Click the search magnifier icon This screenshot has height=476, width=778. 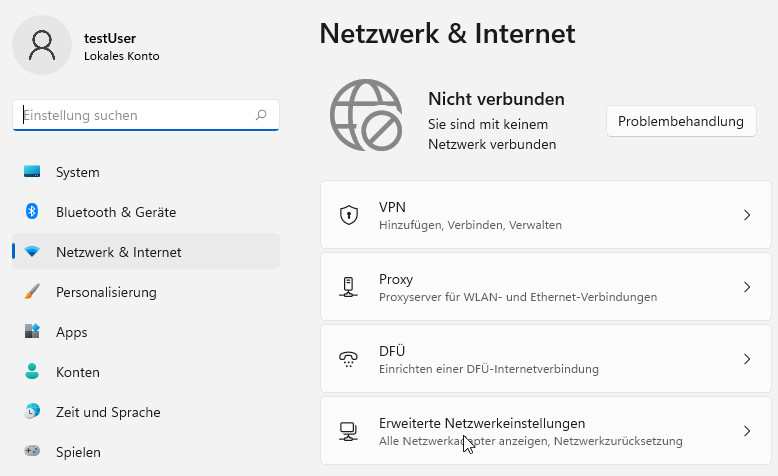click(261, 115)
